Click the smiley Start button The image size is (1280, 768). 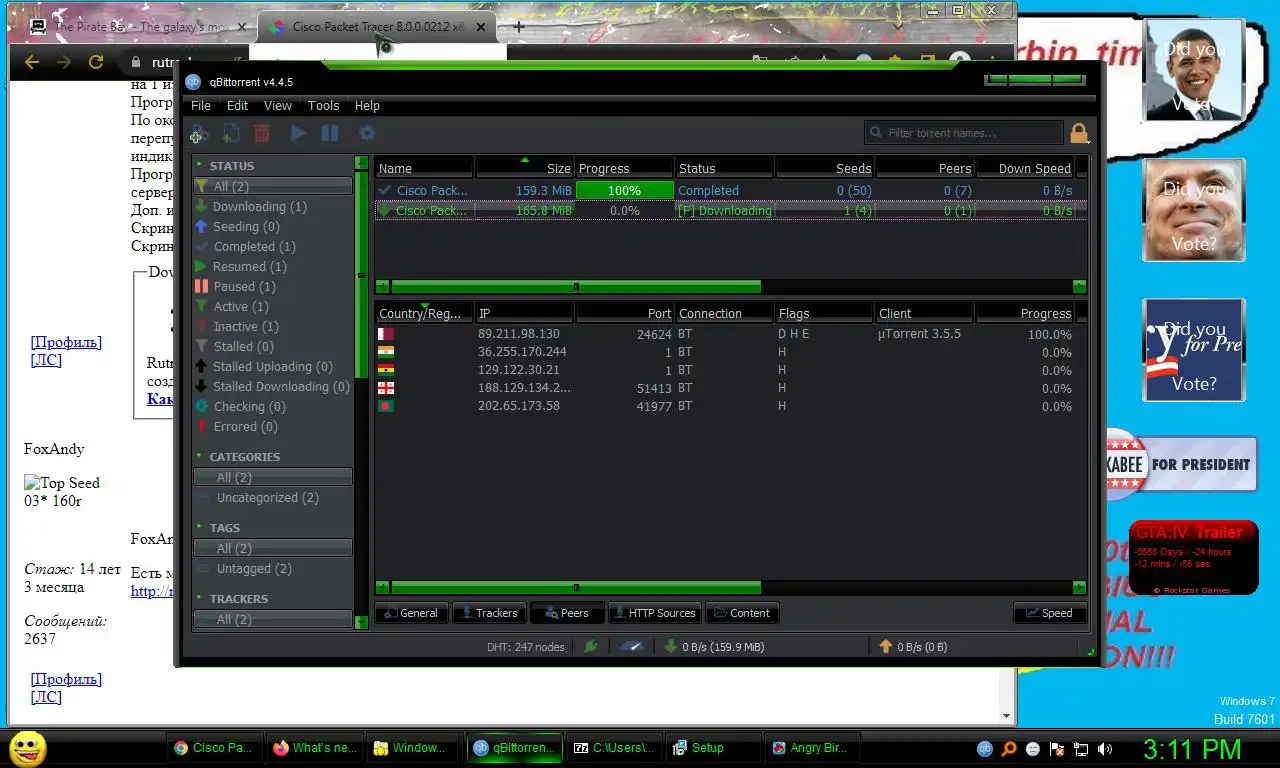[x=27, y=748]
